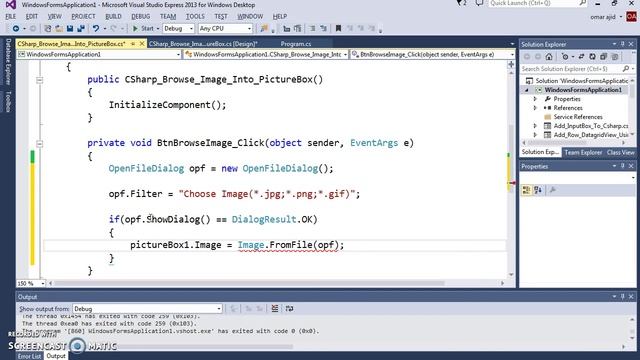640x360 pixels.
Task: Click the New Project toolbar icon
Action: (48, 29)
